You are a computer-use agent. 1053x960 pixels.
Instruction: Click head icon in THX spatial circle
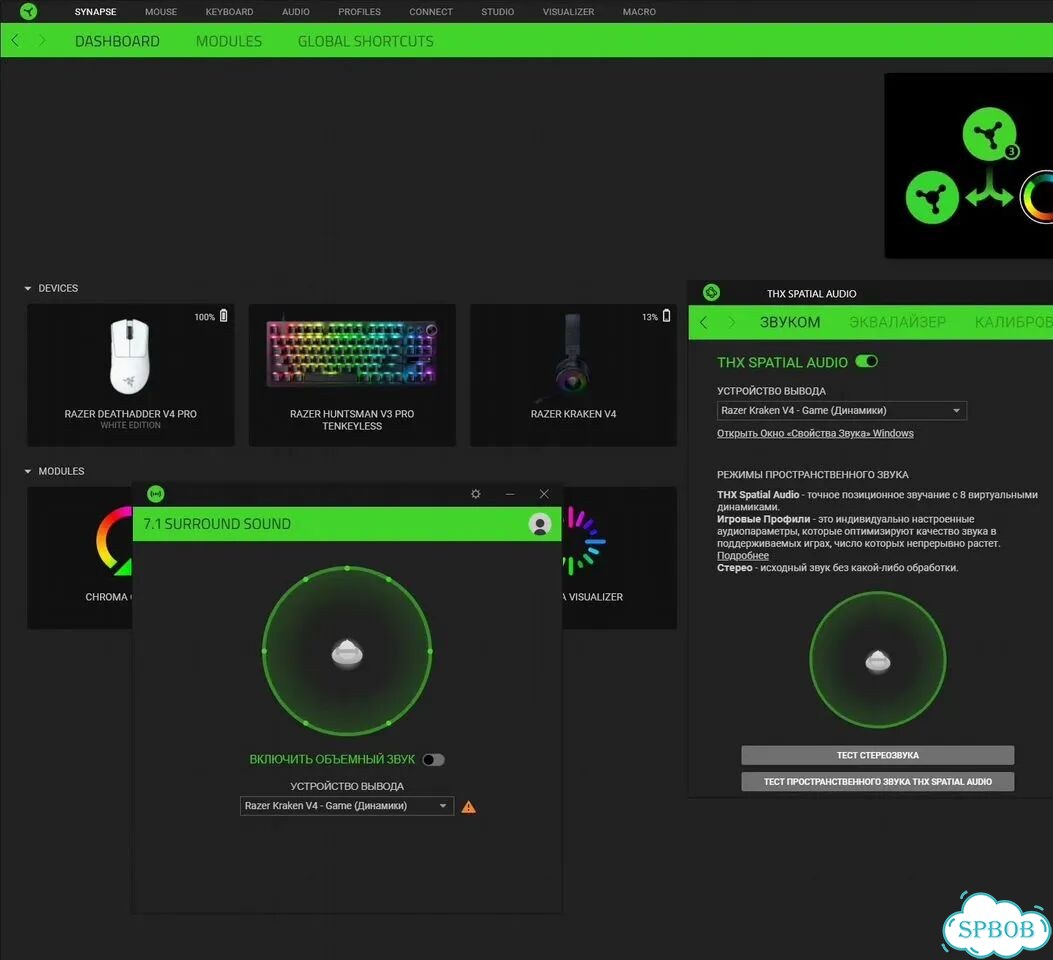[x=878, y=661]
